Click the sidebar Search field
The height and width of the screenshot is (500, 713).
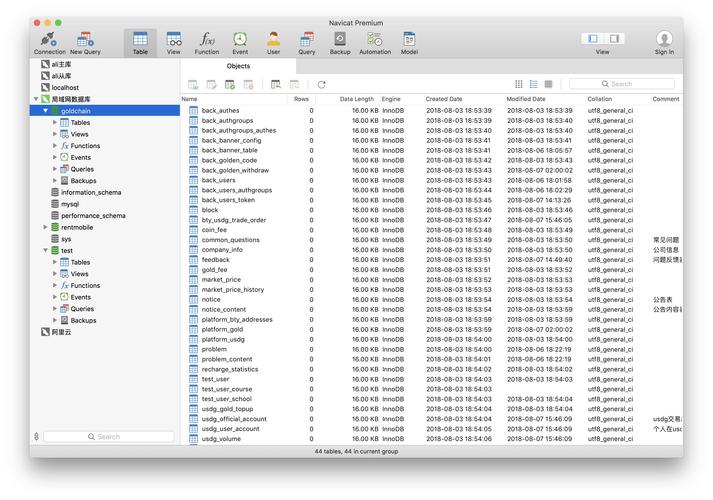(109, 437)
